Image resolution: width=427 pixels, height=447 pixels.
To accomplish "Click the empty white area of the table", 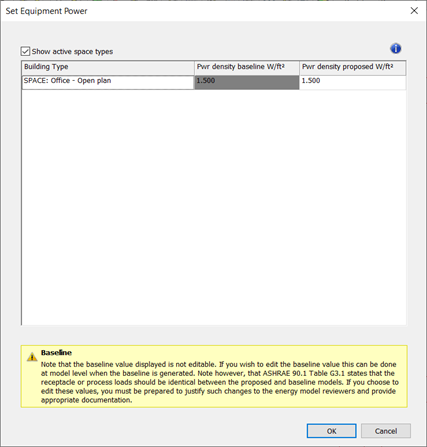I will click(214, 207).
